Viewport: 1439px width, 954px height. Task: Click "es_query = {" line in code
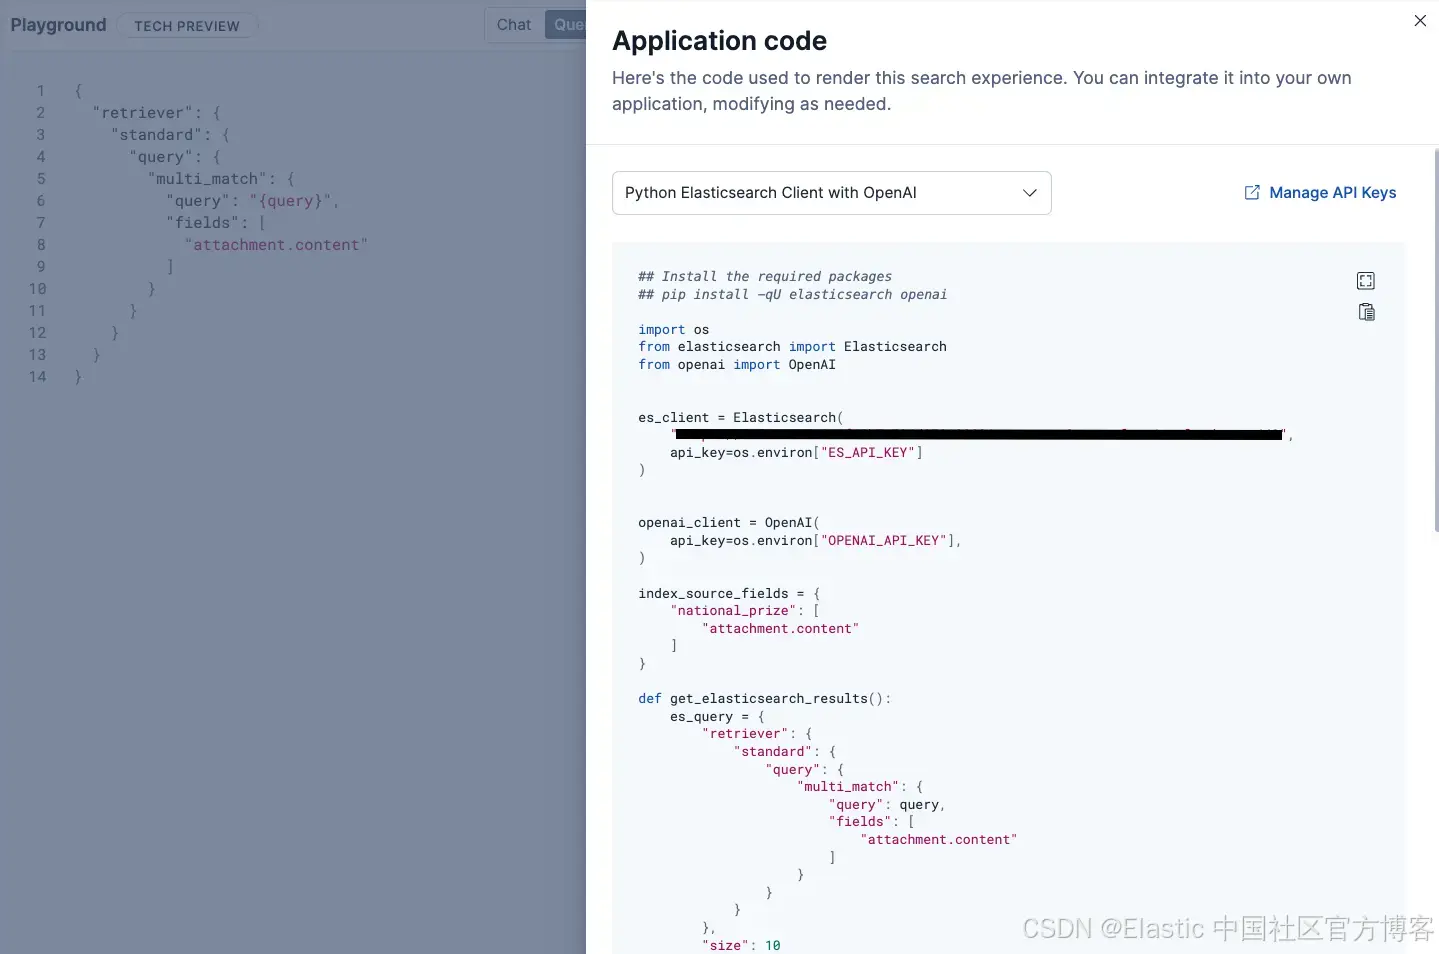click(717, 717)
